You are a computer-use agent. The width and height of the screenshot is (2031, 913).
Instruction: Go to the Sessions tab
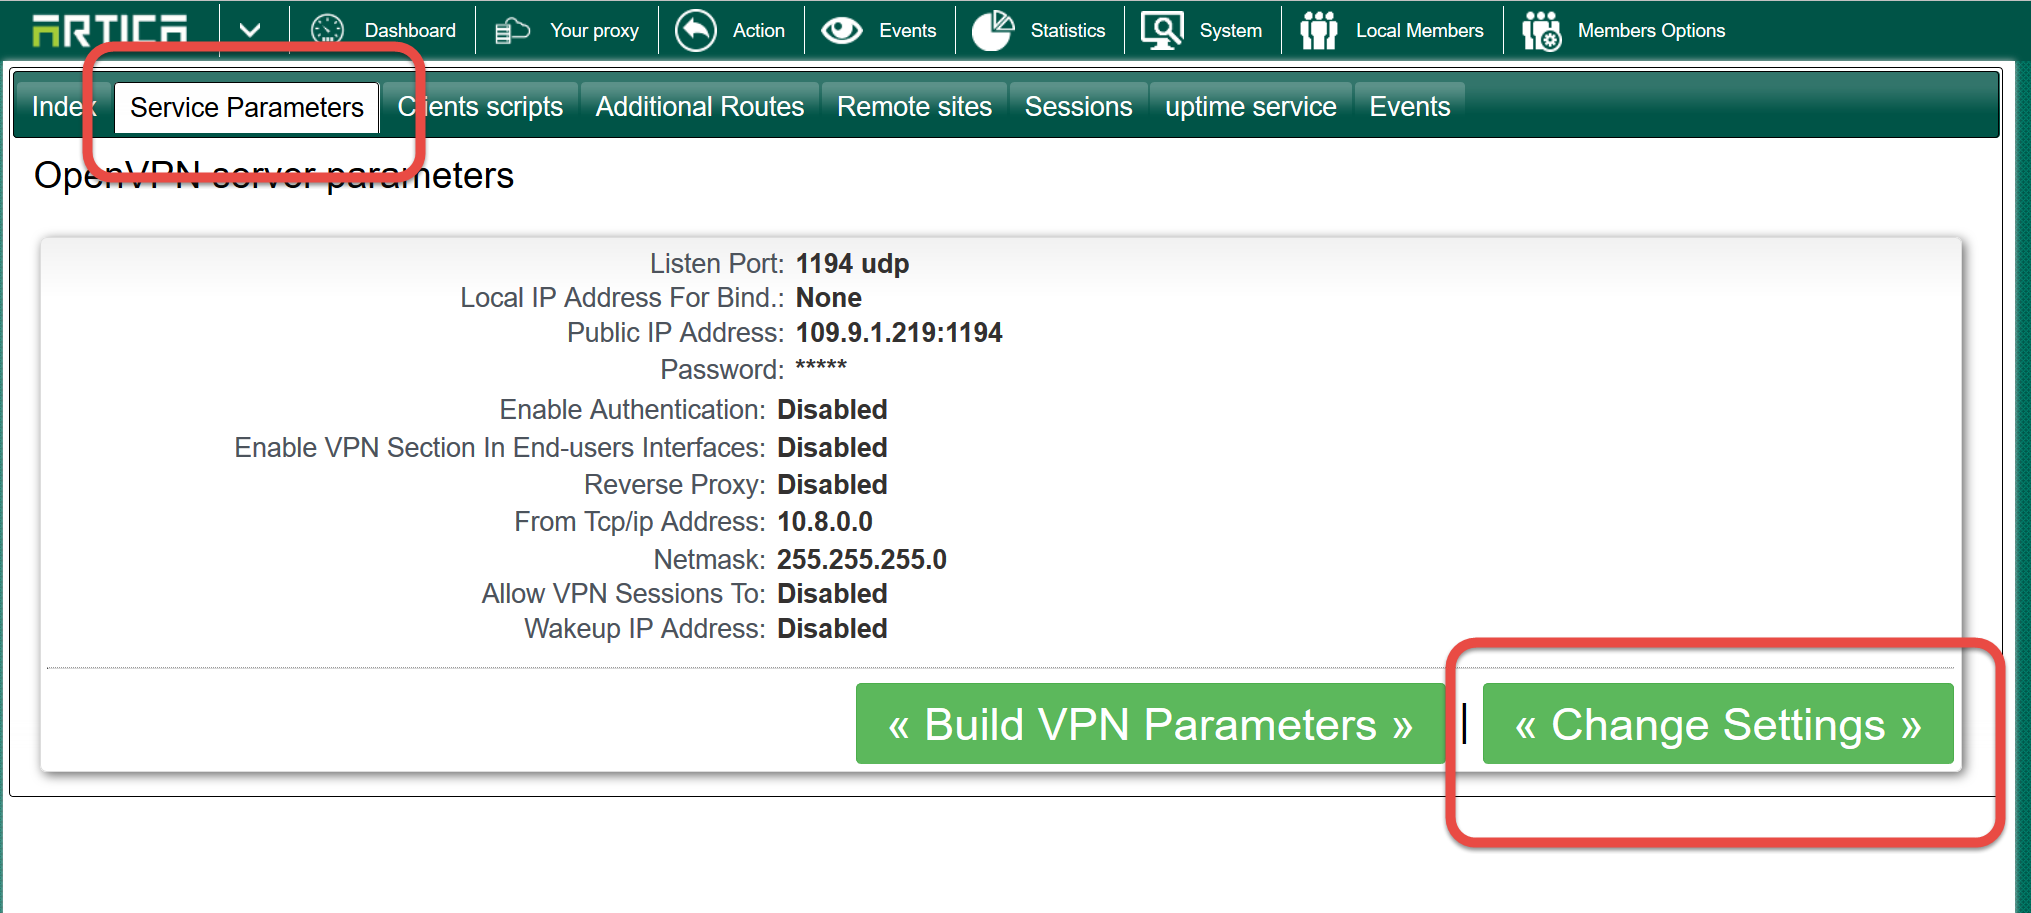1078,107
